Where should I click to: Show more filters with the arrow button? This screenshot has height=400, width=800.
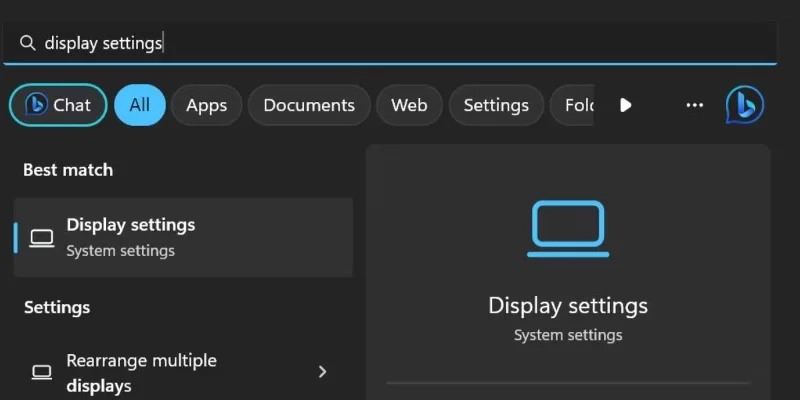click(626, 105)
